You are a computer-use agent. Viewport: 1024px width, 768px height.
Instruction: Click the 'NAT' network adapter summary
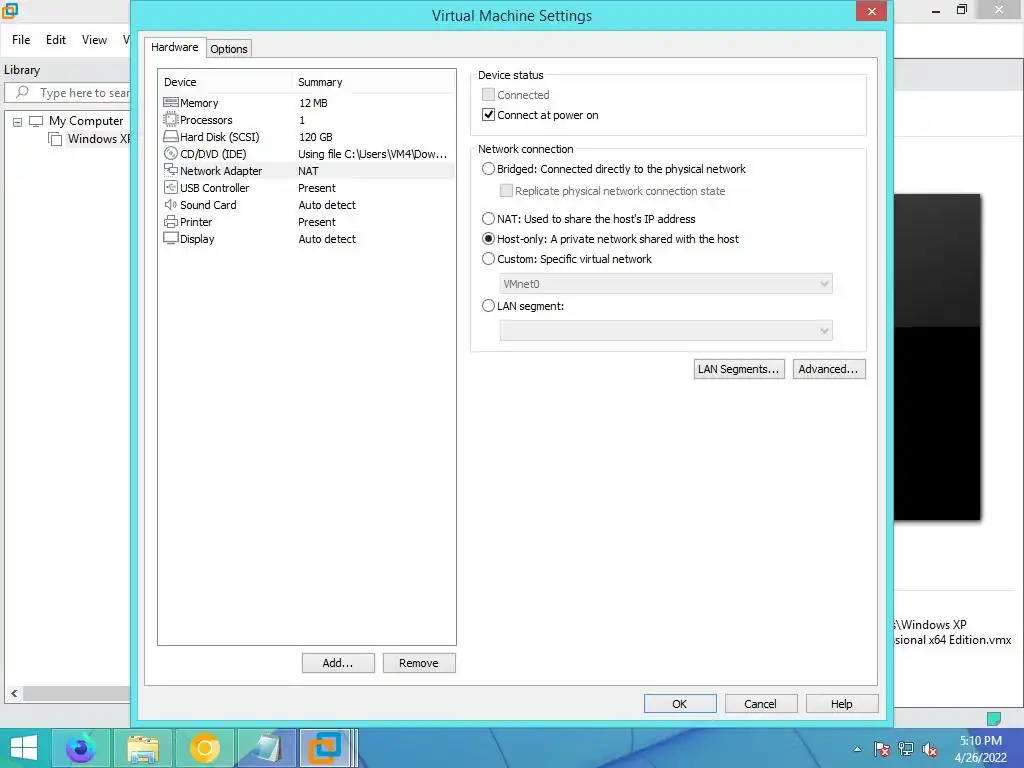click(x=308, y=170)
